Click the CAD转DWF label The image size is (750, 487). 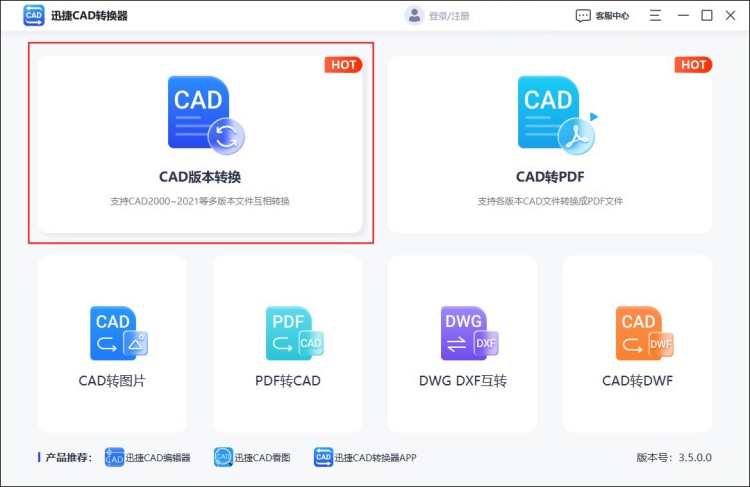pyautogui.click(x=637, y=381)
